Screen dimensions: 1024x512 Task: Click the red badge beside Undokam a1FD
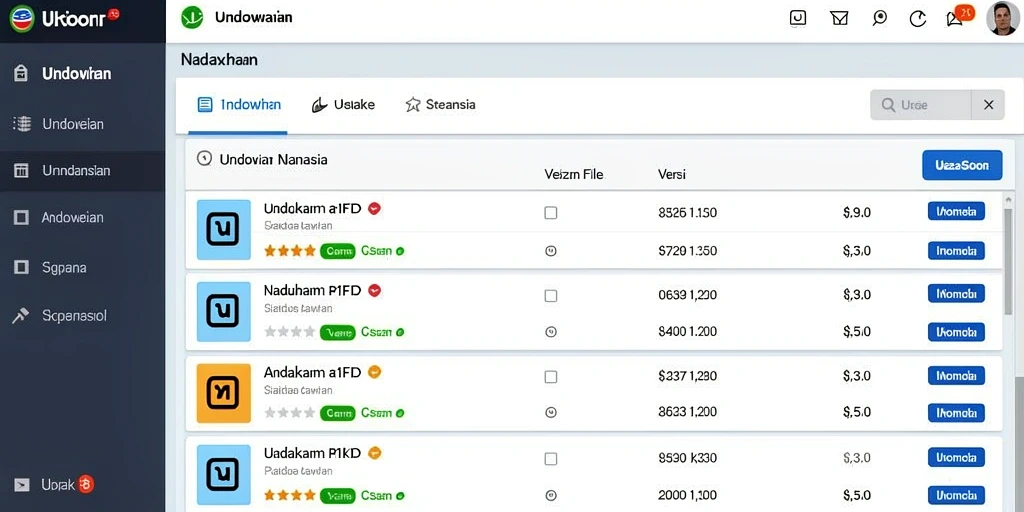pos(374,208)
